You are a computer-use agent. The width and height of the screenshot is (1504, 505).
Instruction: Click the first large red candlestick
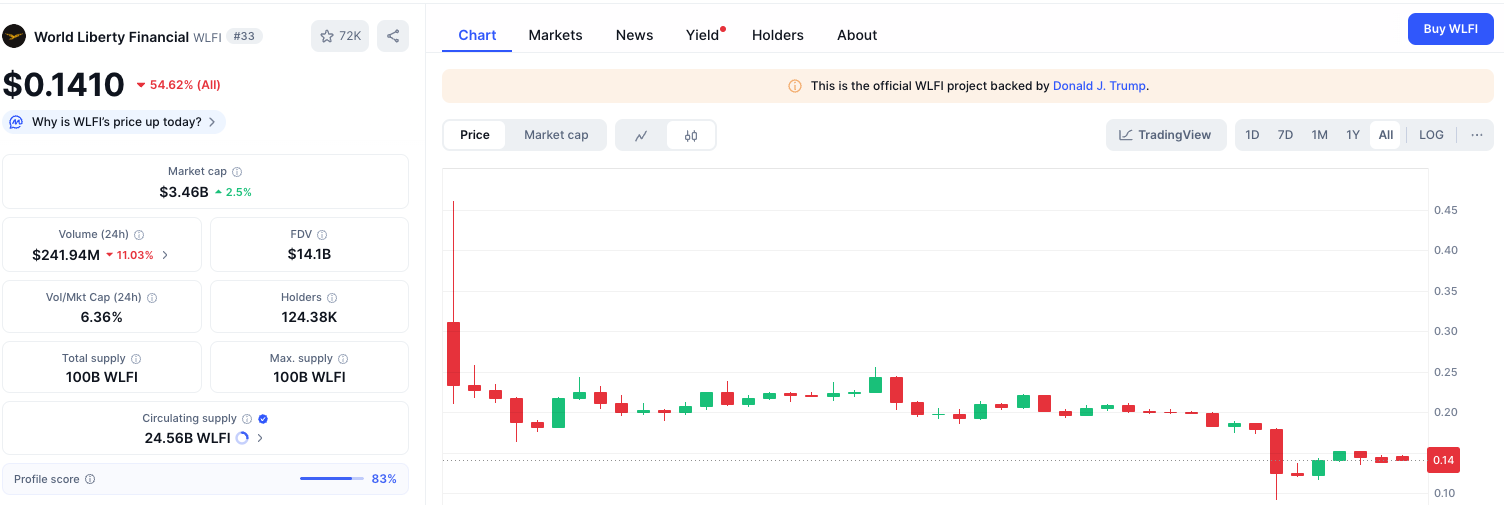point(453,353)
